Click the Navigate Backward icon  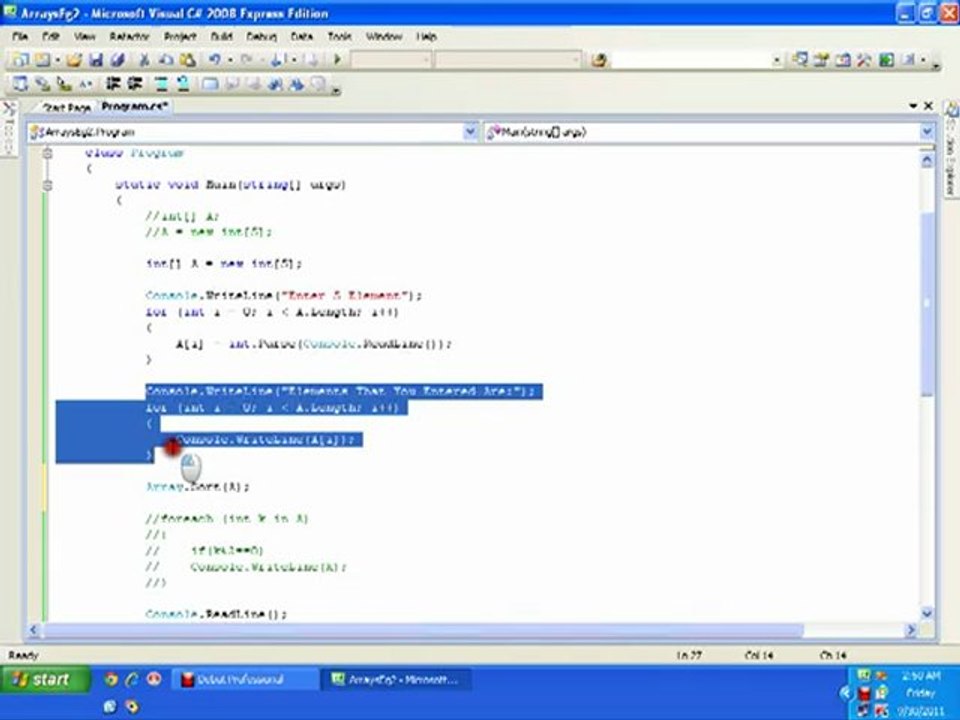(277, 59)
